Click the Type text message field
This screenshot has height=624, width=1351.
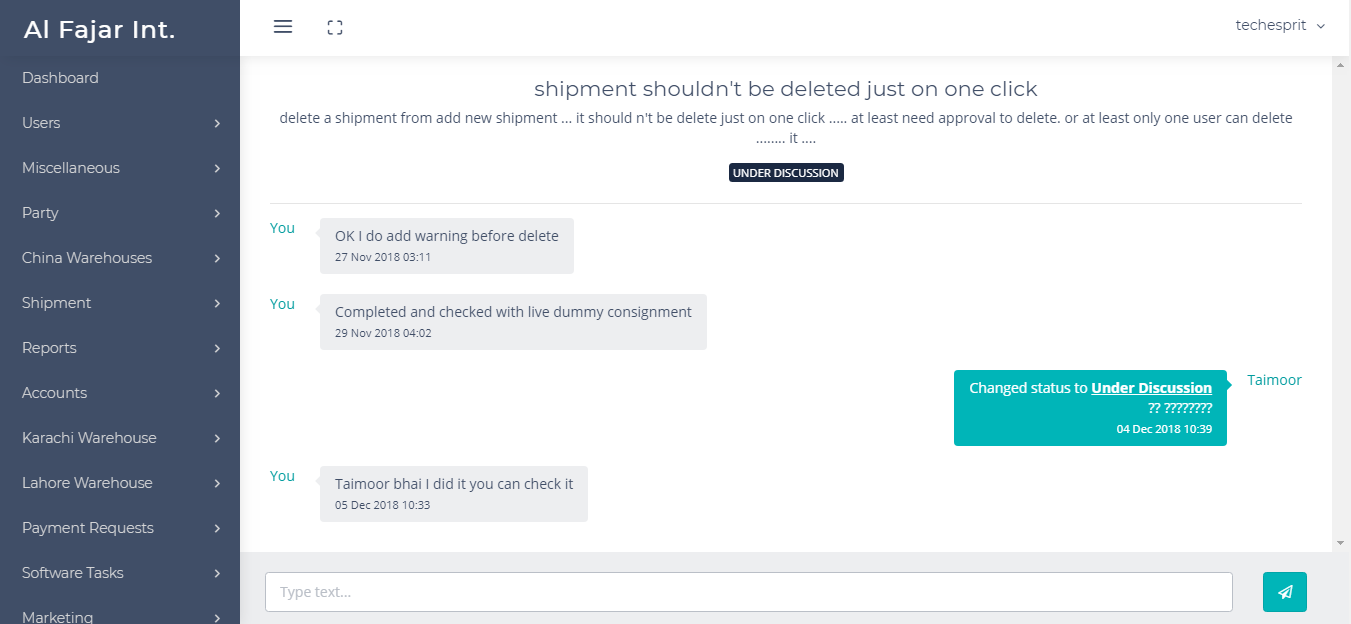(x=748, y=592)
